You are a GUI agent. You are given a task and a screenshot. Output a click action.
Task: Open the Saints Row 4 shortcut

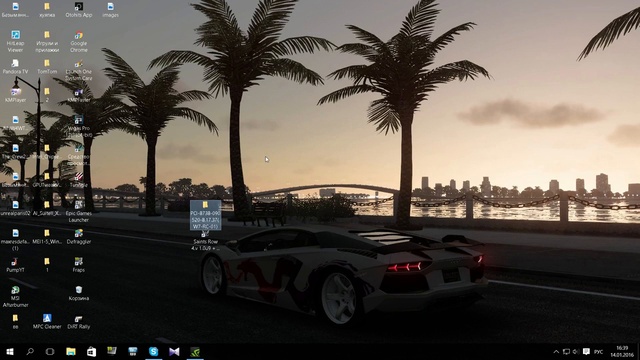click(205, 241)
